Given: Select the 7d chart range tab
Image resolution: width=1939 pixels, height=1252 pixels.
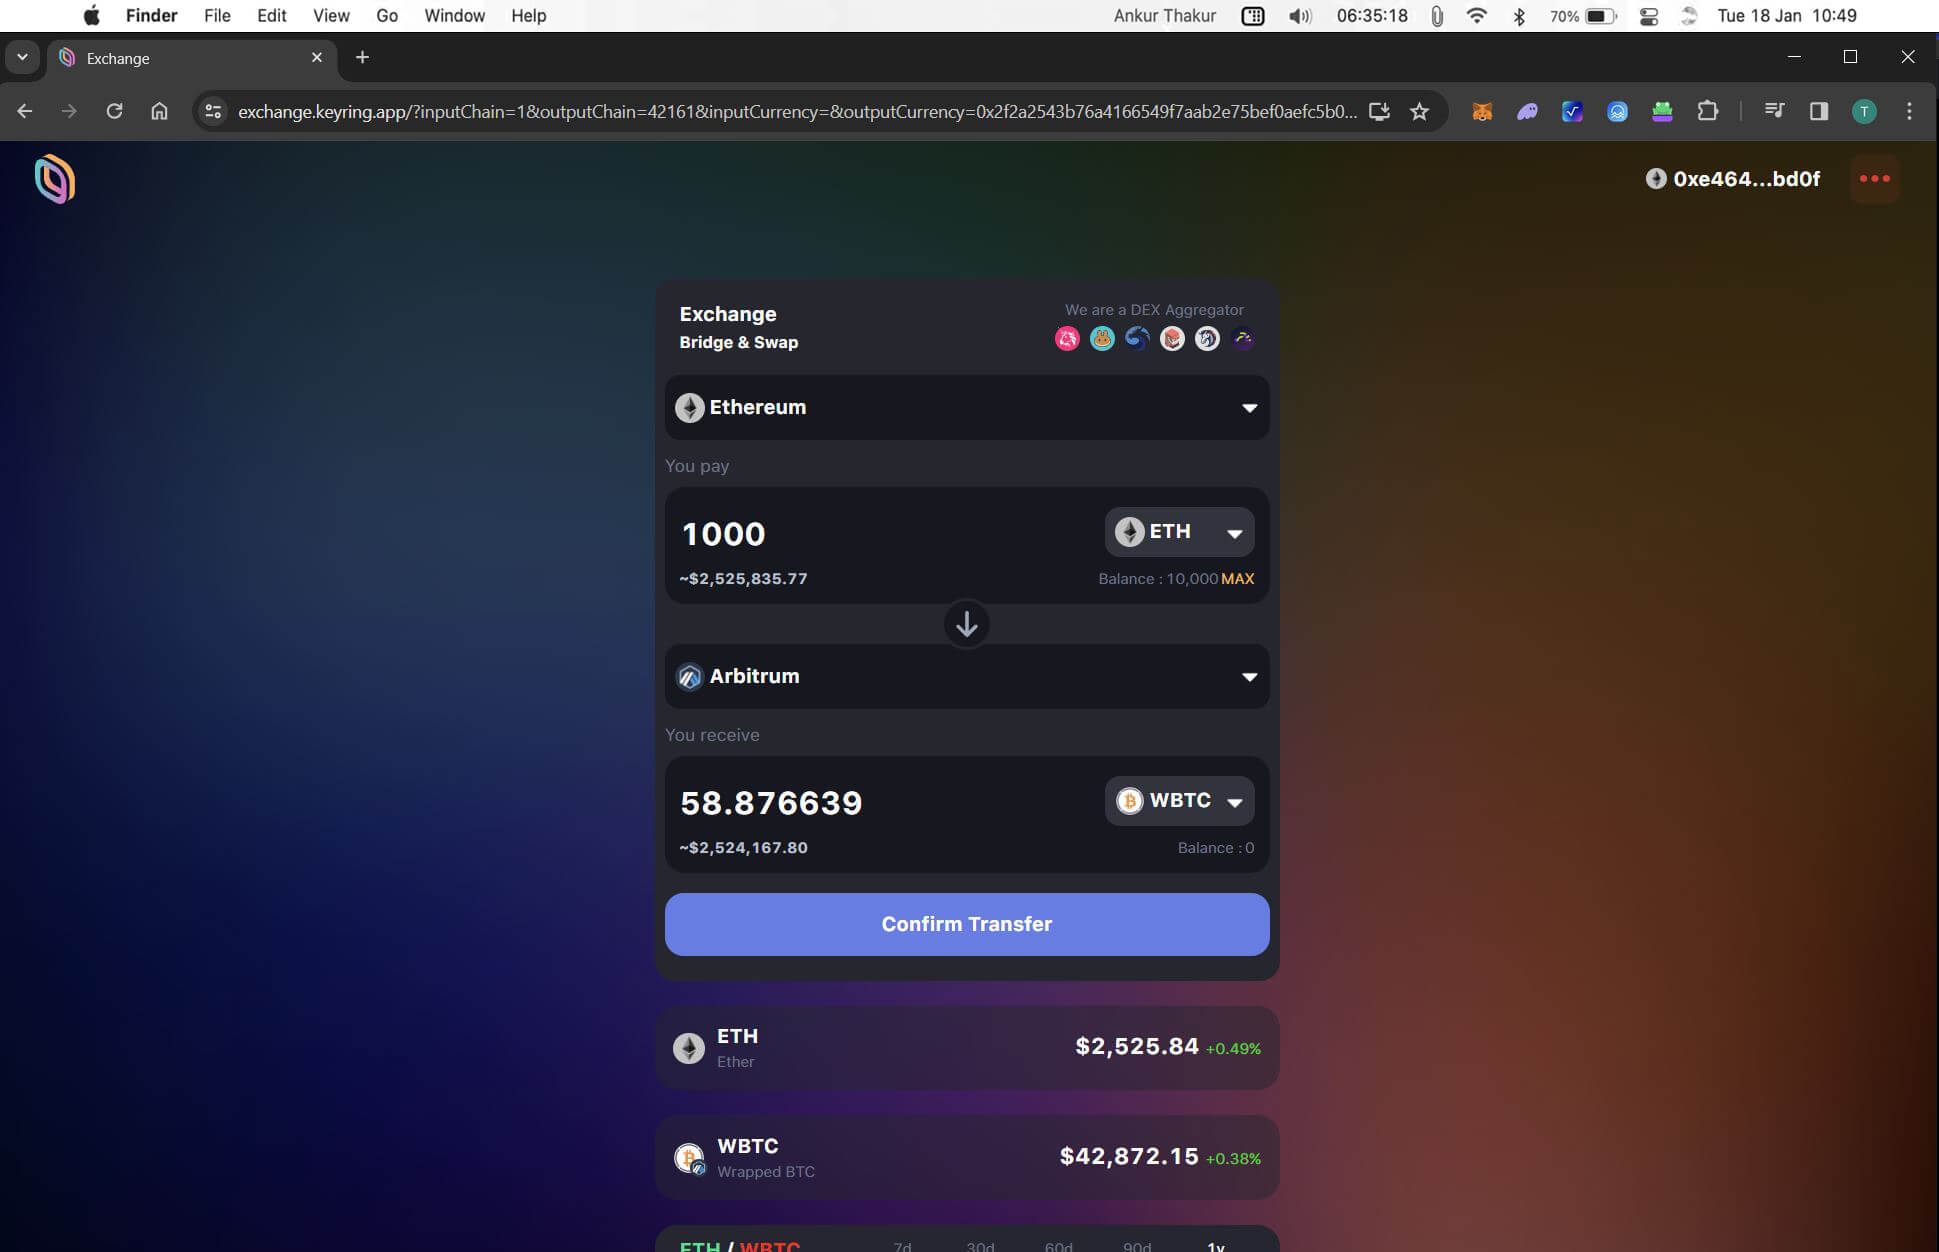Looking at the screenshot, I should [x=902, y=1246].
